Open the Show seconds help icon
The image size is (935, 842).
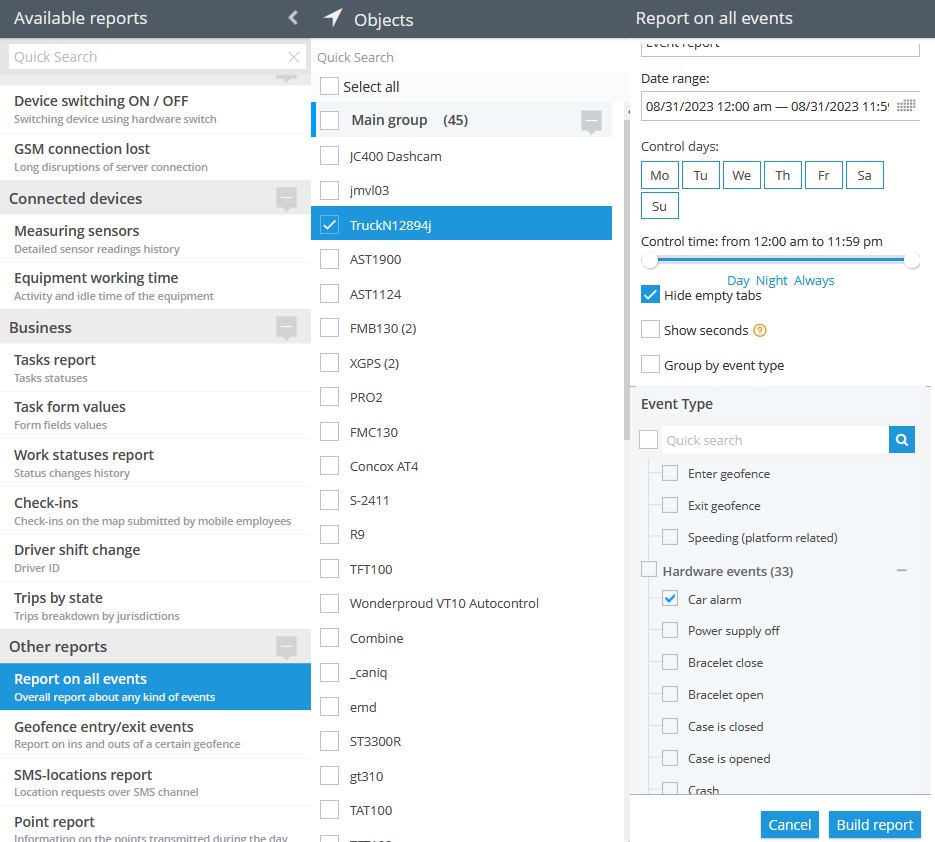pos(760,330)
